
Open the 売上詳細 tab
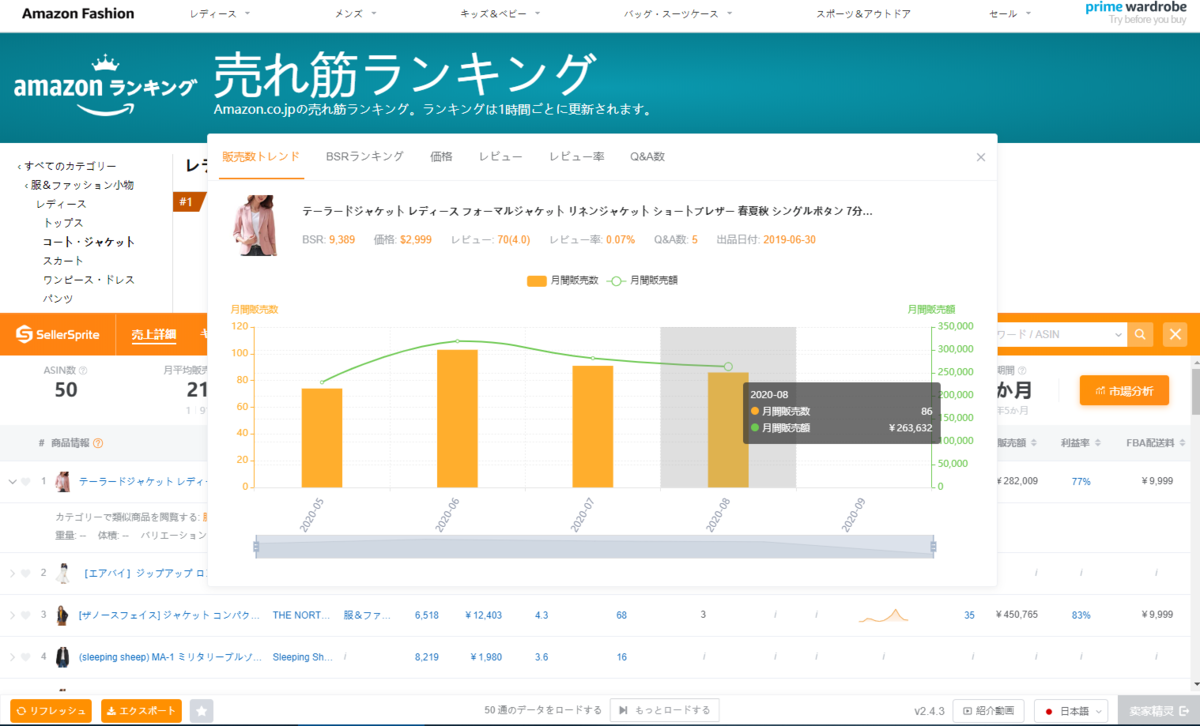(x=153, y=334)
